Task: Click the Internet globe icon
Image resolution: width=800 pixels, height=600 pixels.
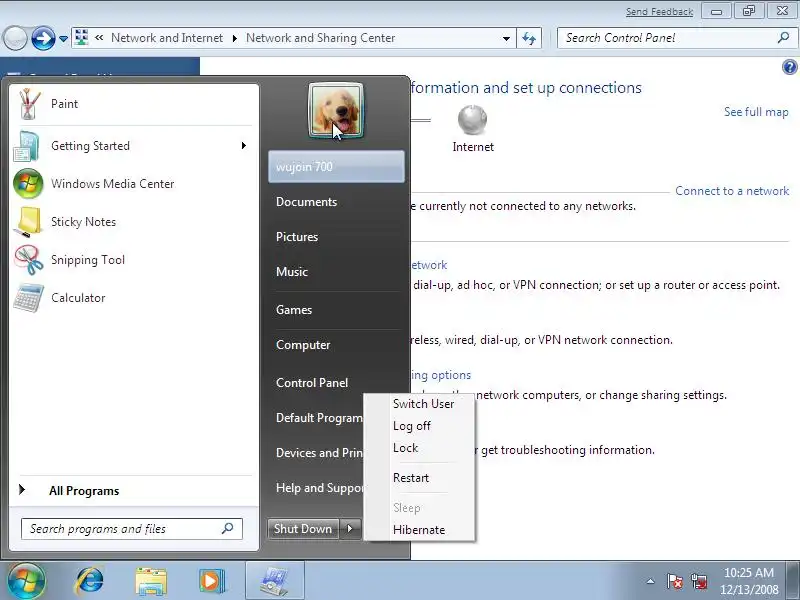Action: click(472, 120)
